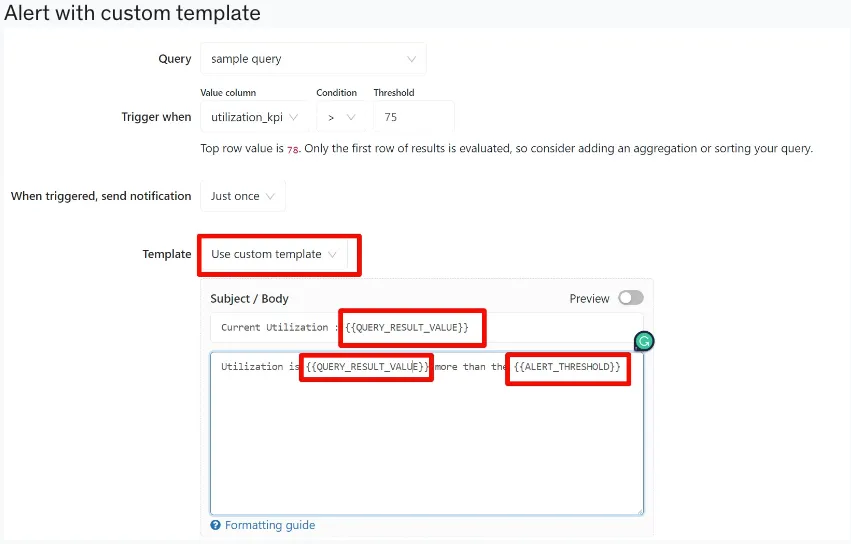Open the sample query dropdown
Viewport: 851px width, 544px height.
(313, 59)
